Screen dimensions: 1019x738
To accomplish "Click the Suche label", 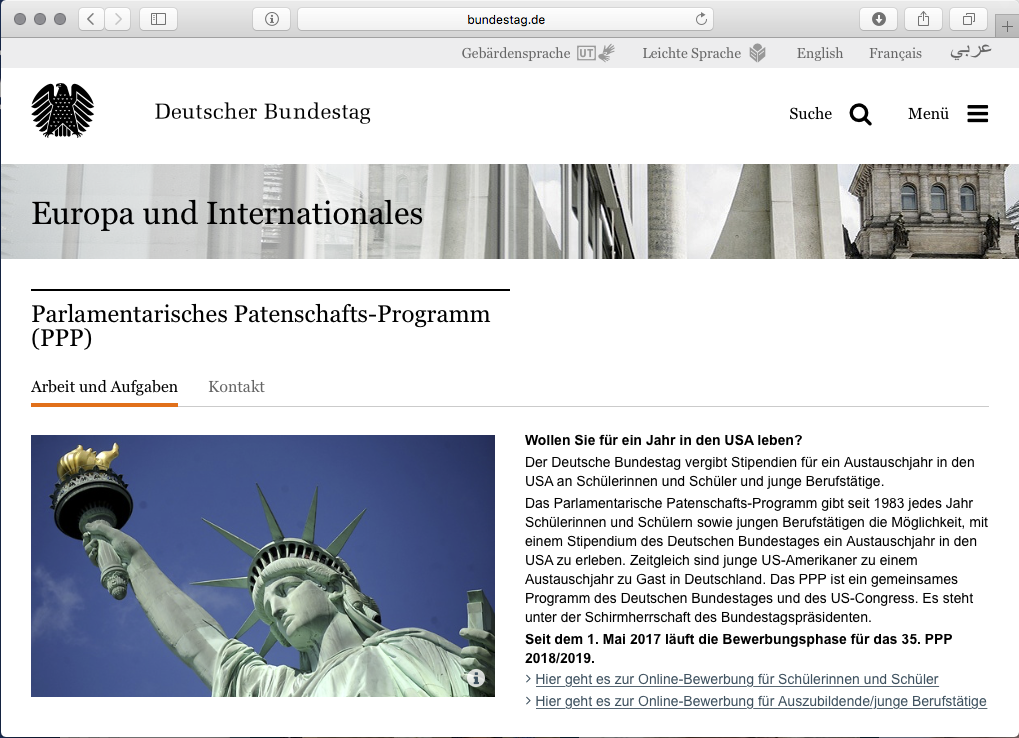I will click(810, 114).
